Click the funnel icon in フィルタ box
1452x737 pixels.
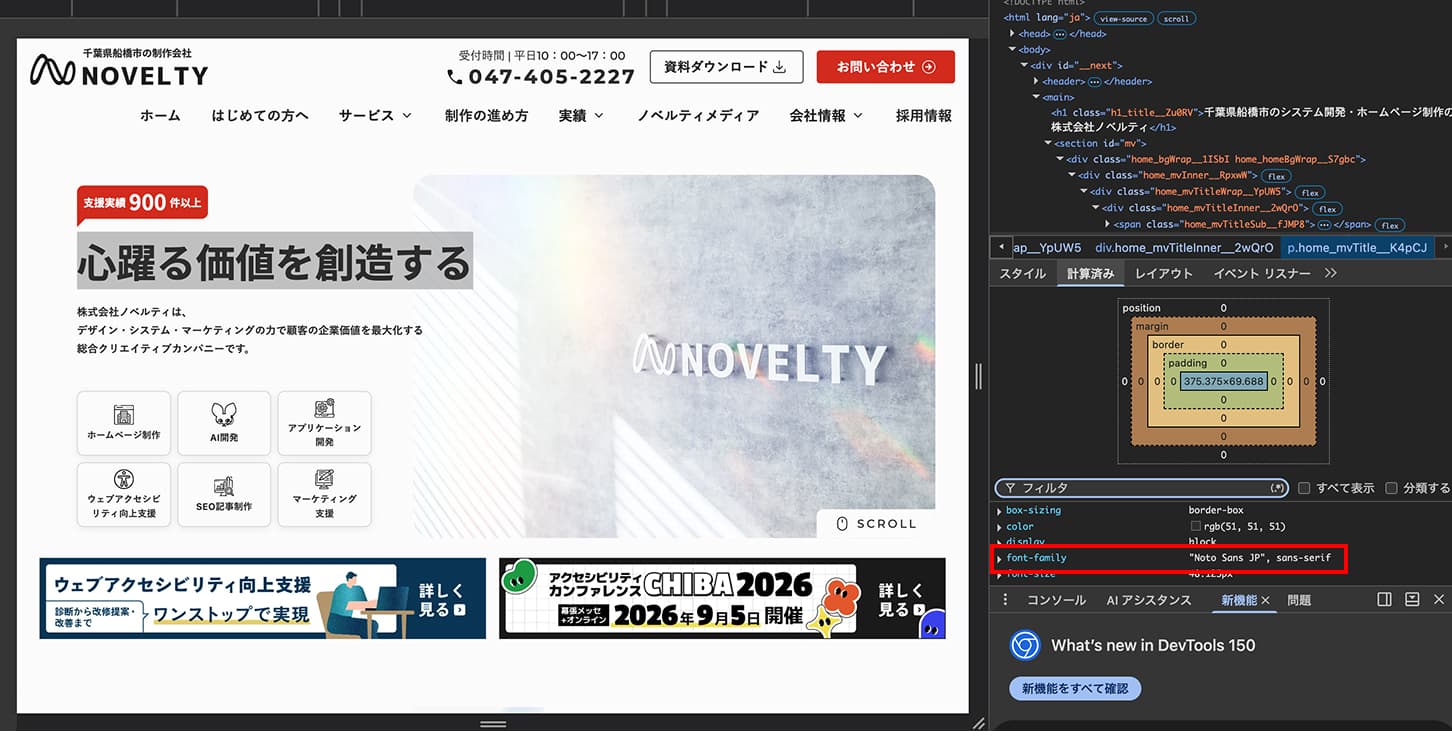1010,488
